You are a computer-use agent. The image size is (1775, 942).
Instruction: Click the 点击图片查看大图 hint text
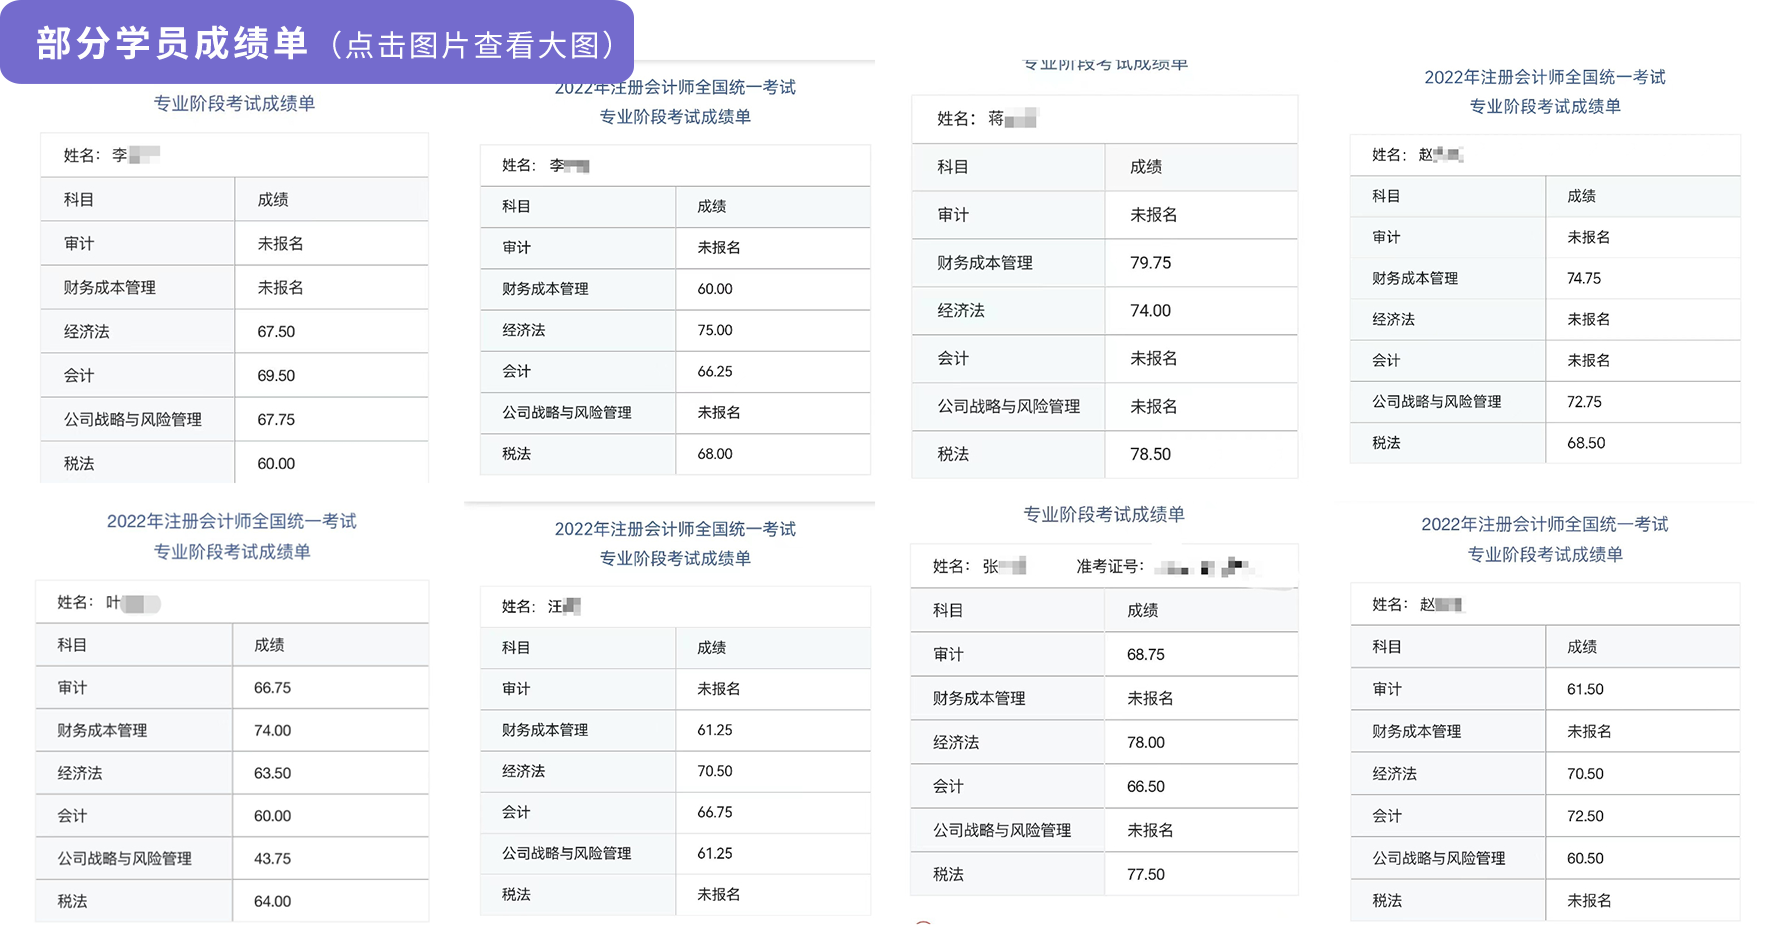click(472, 45)
